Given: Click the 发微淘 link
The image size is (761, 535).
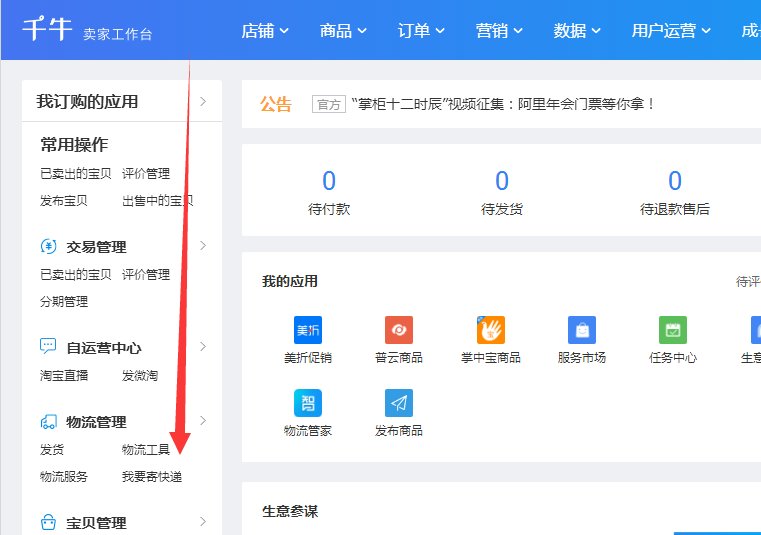Looking at the screenshot, I should 139,375.
